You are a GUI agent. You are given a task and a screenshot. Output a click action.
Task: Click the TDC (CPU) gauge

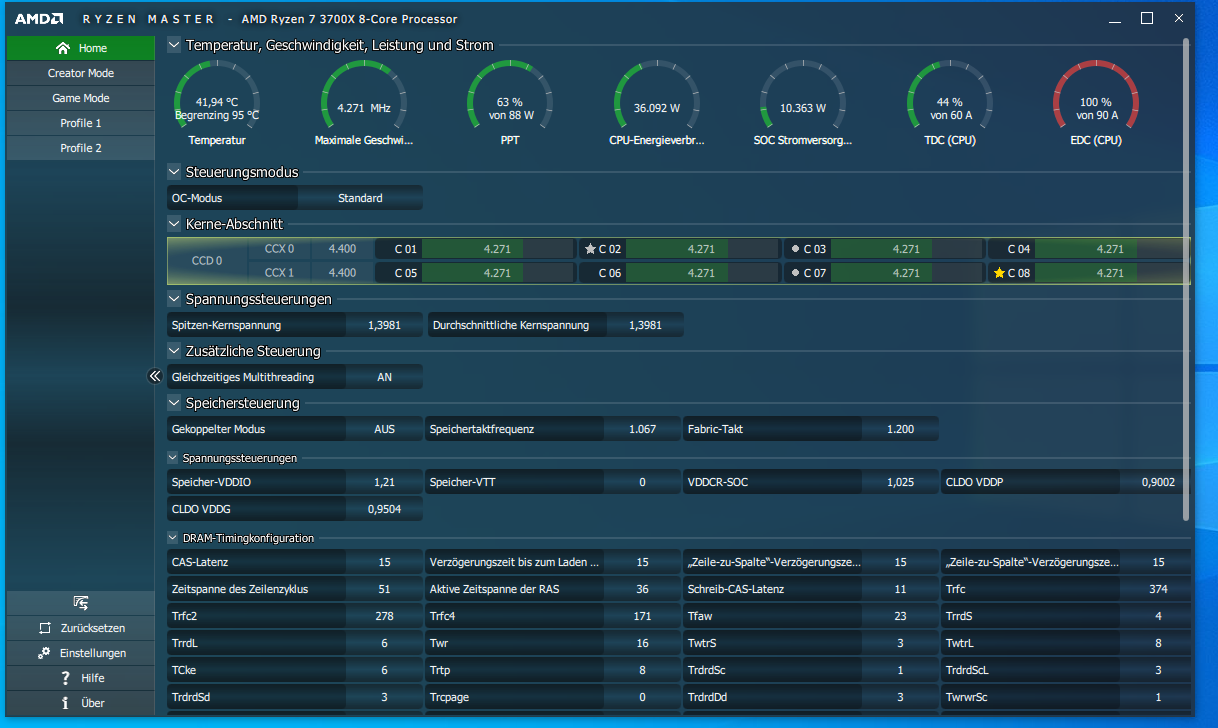[x=949, y=104]
